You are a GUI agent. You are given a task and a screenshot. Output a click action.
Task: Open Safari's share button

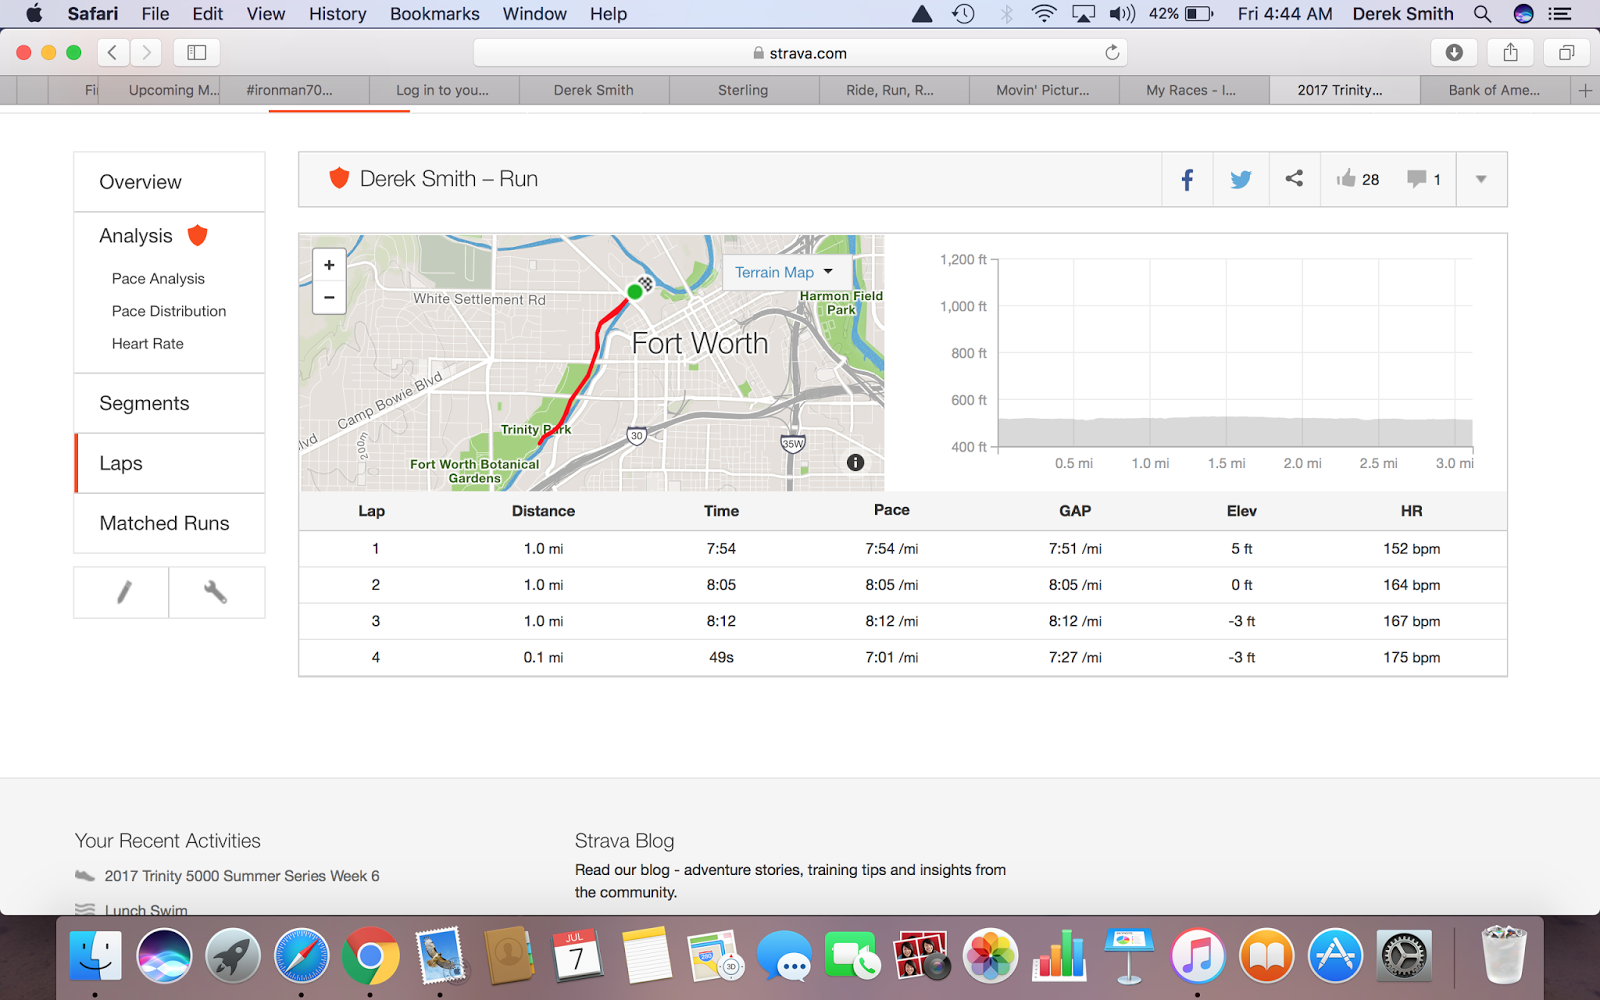1510,53
